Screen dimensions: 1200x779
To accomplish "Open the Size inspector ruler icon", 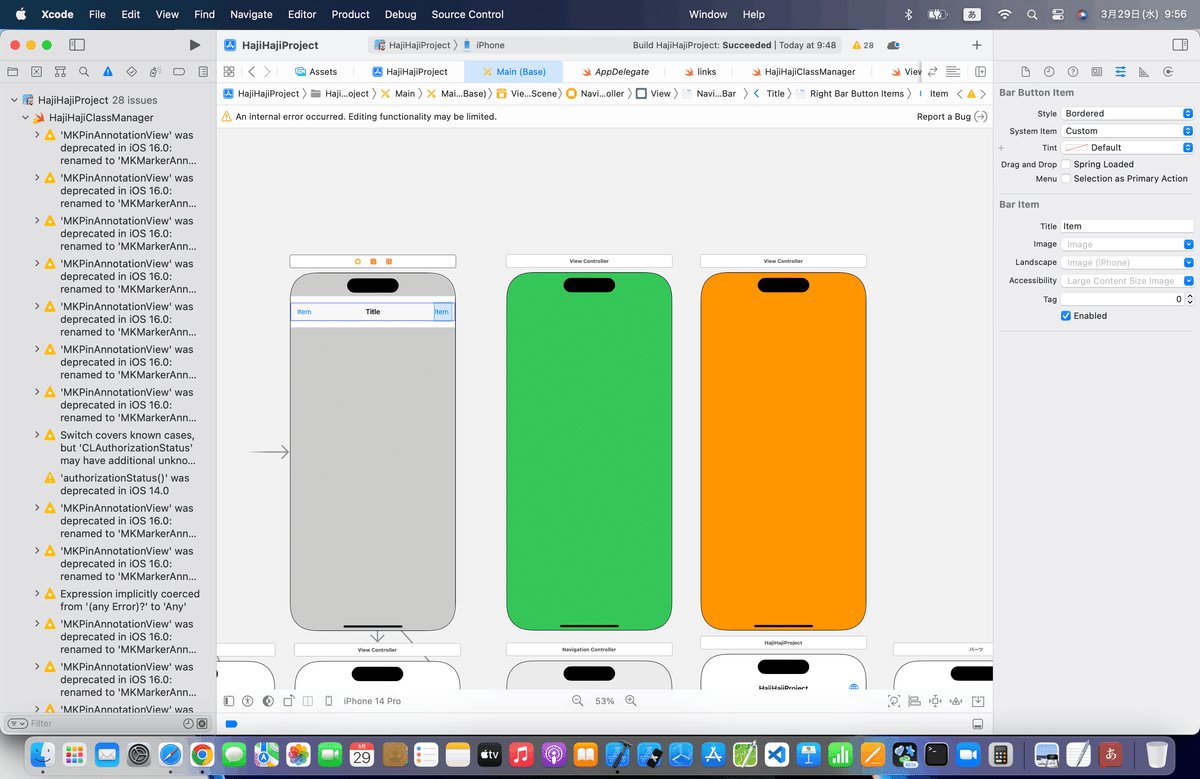I will point(1145,72).
